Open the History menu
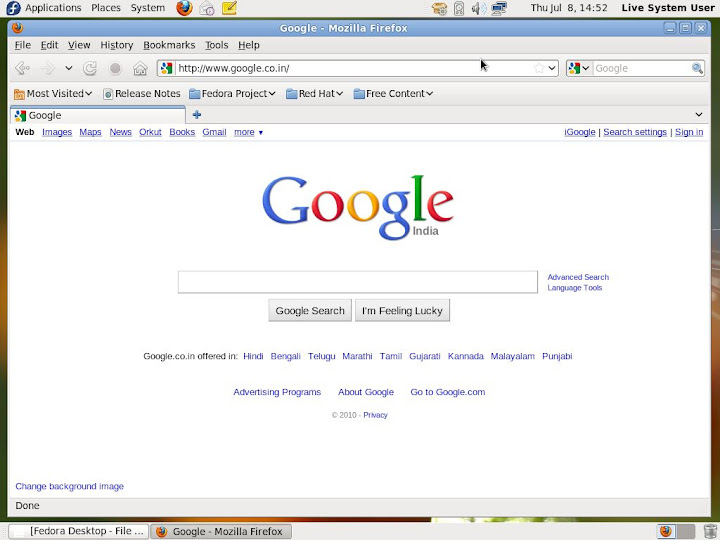The height and width of the screenshot is (540, 720). [x=117, y=45]
